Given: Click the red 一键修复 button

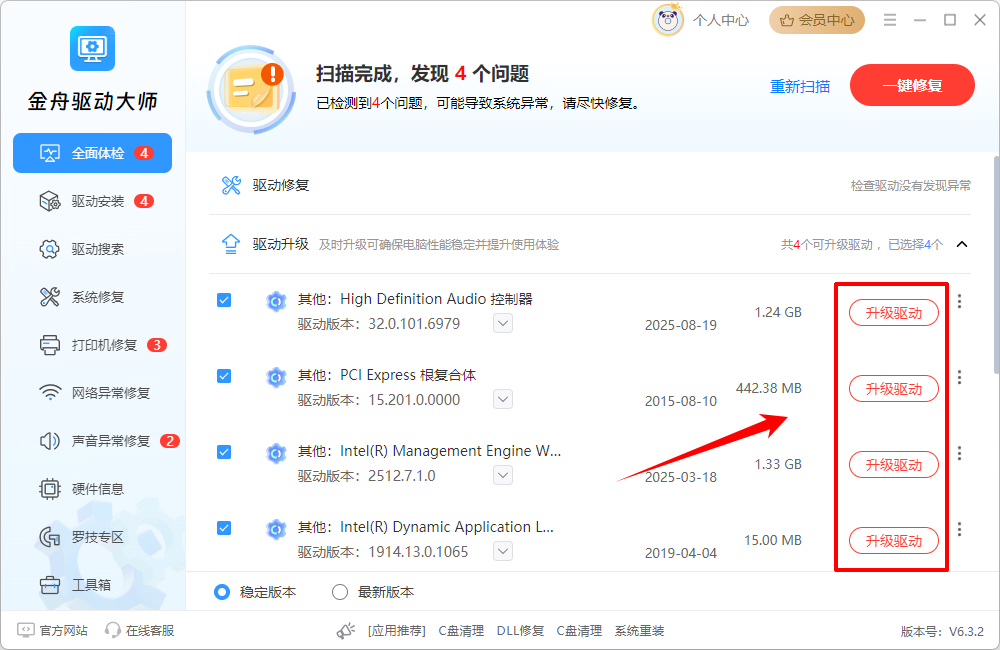Looking at the screenshot, I should 912,85.
